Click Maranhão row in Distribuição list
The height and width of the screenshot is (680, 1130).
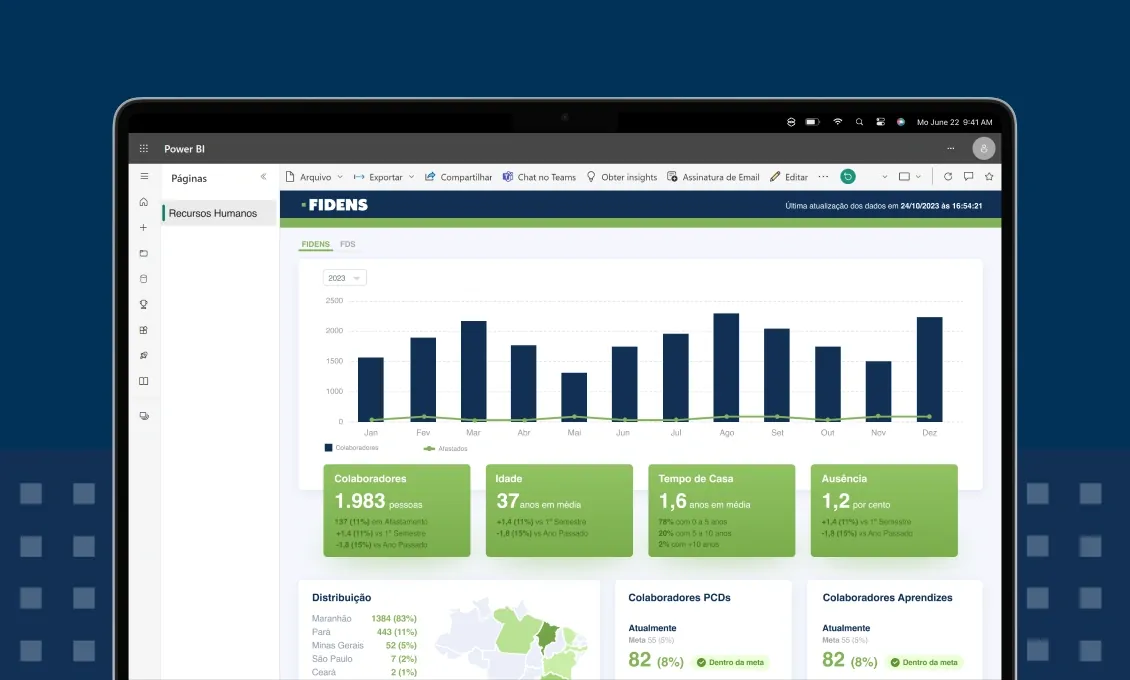364,619
